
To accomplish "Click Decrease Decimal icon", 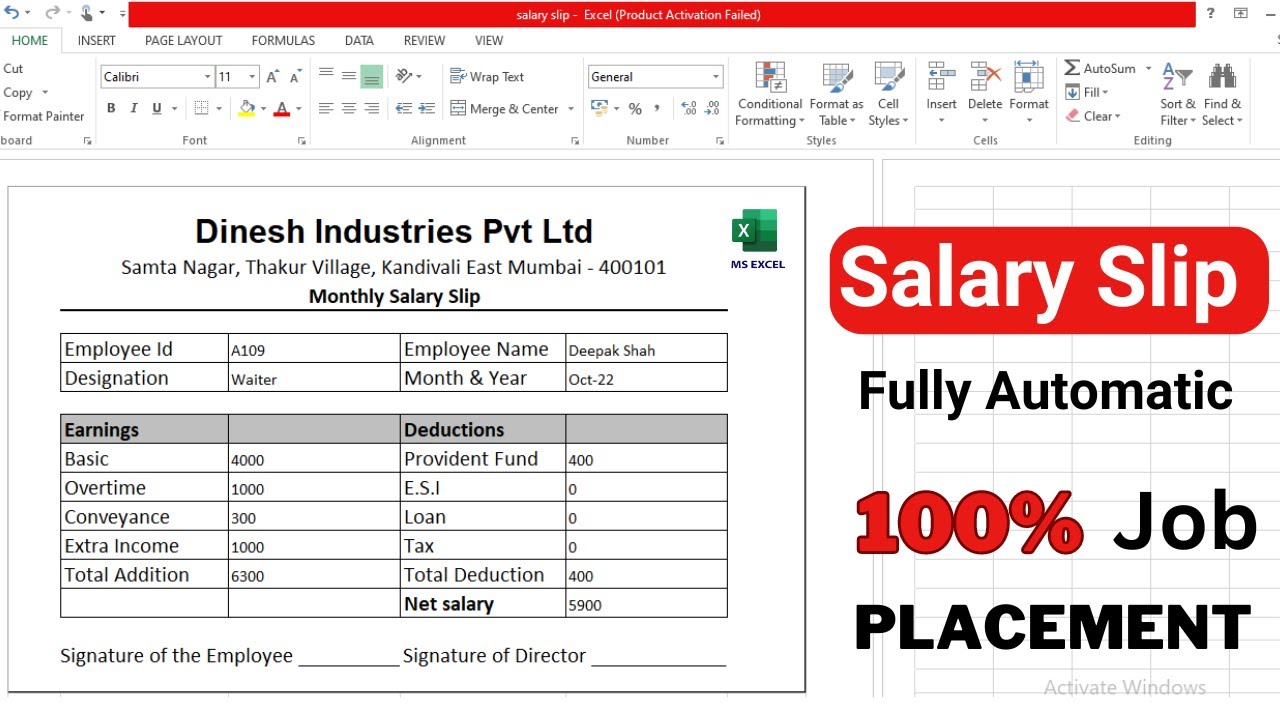I will click(712, 108).
